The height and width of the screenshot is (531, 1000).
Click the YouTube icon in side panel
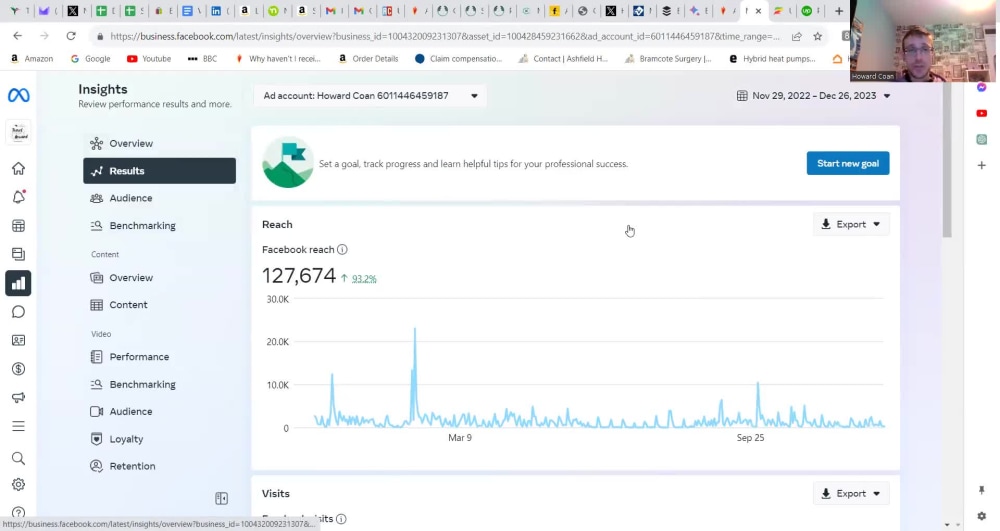point(982,113)
